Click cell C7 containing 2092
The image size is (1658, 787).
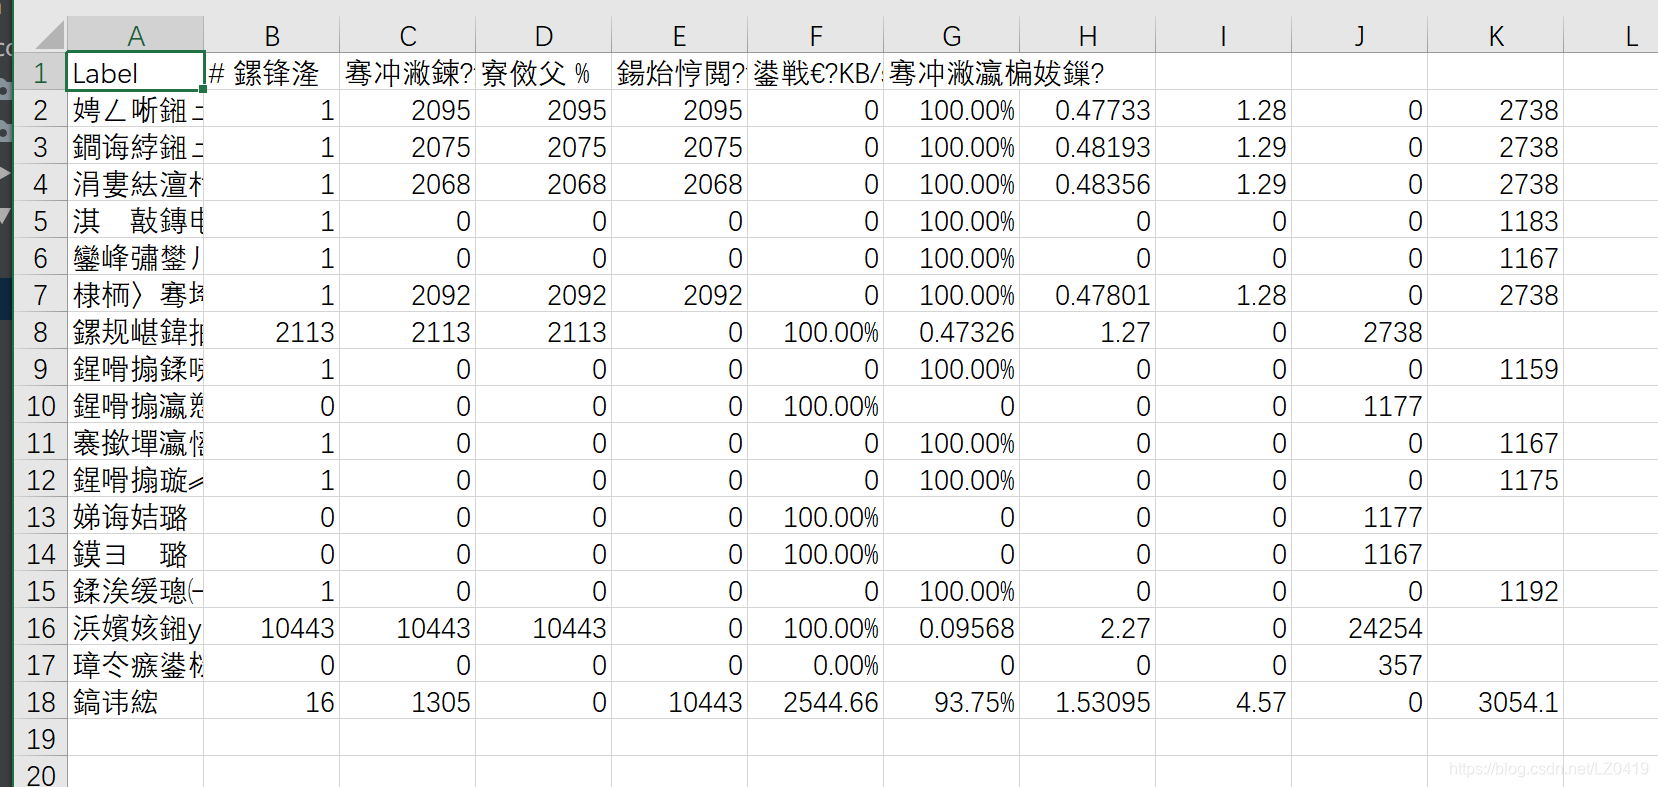tap(408, 295)
